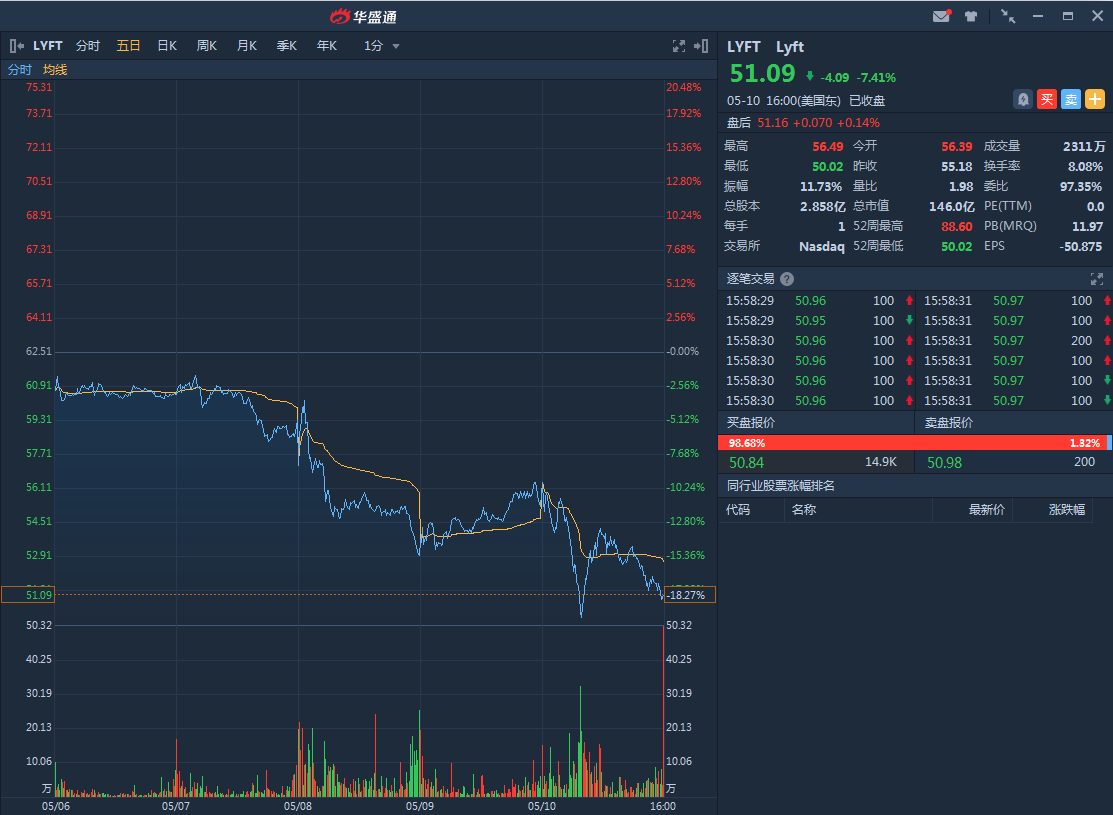Toggle the 分时 line legend
The image size is (1113, 815).
click(x=20, y=70)
